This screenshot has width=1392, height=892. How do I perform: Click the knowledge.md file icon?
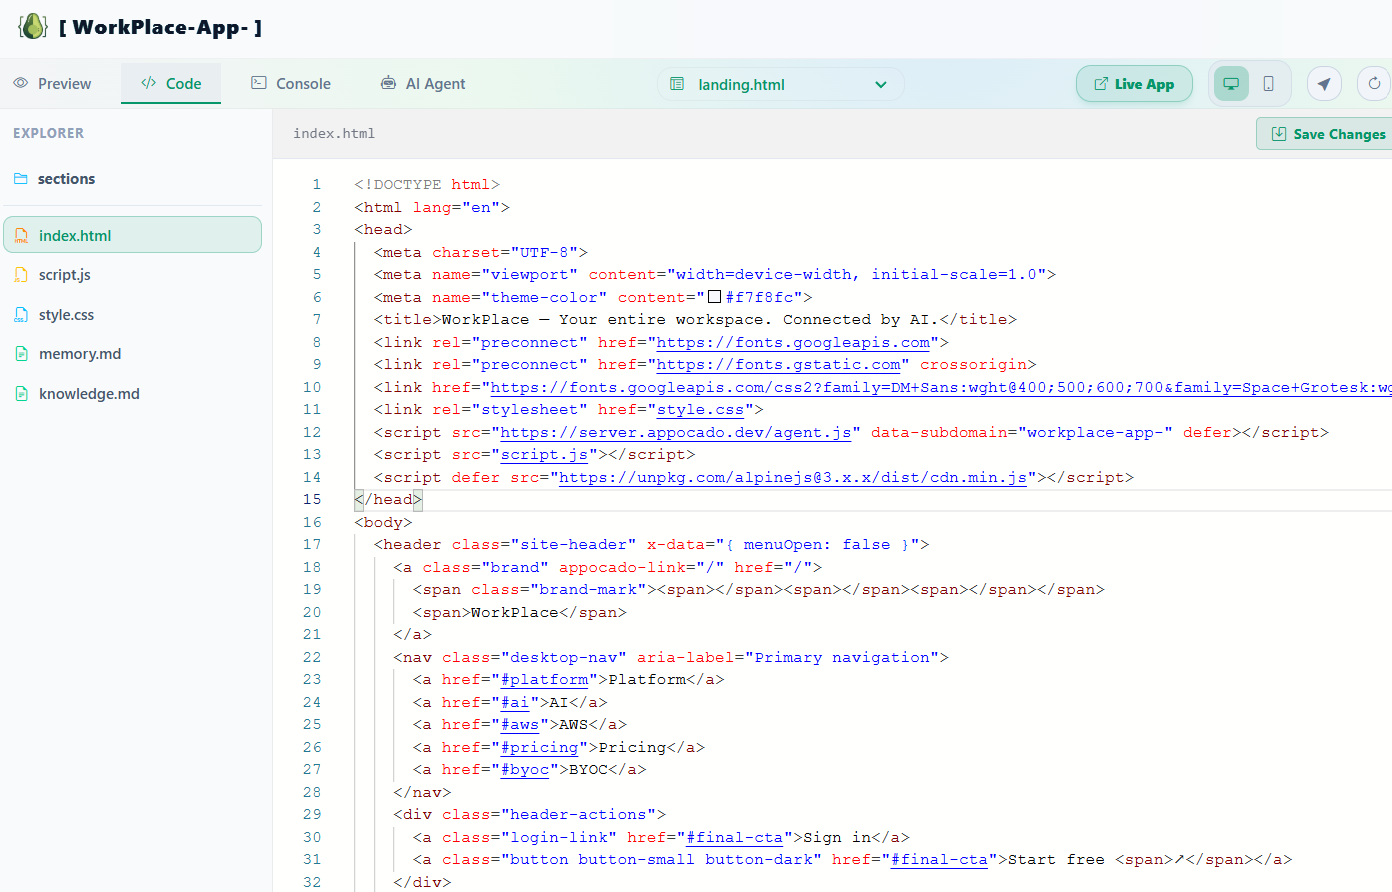[21, 394]
